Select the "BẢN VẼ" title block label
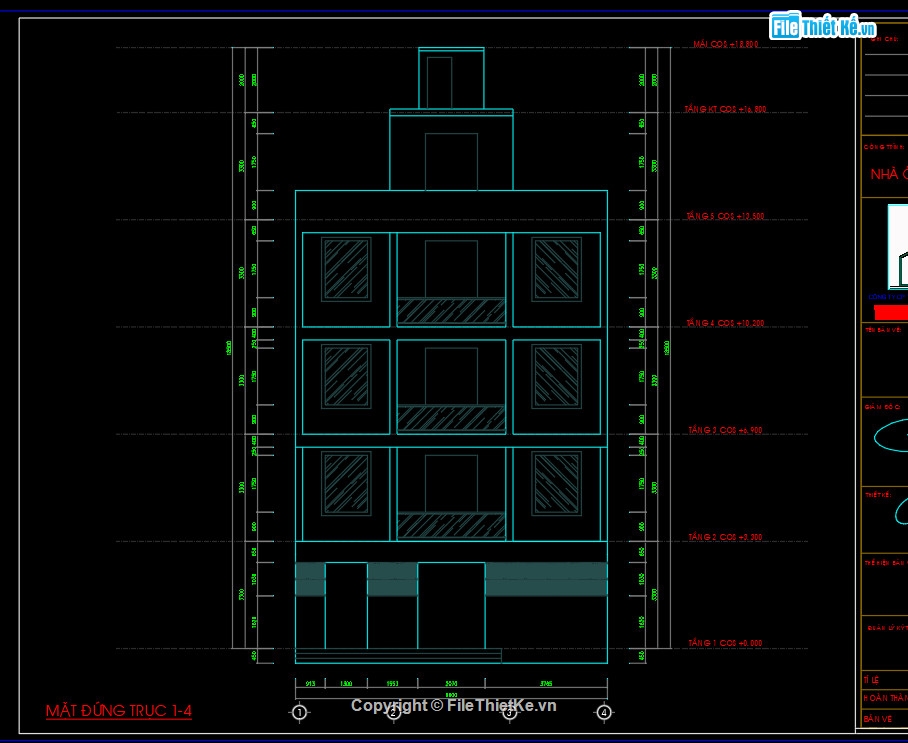This screenshot has width=908, height=743. (x=878, y=719)
